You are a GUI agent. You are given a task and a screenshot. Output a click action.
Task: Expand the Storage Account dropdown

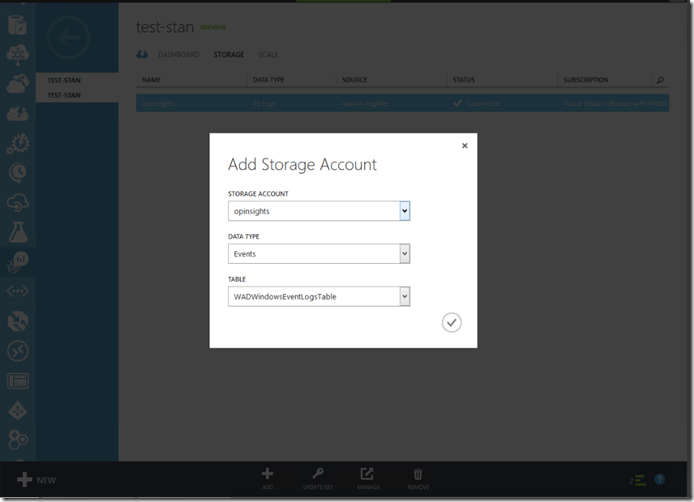tap(404, 211)
